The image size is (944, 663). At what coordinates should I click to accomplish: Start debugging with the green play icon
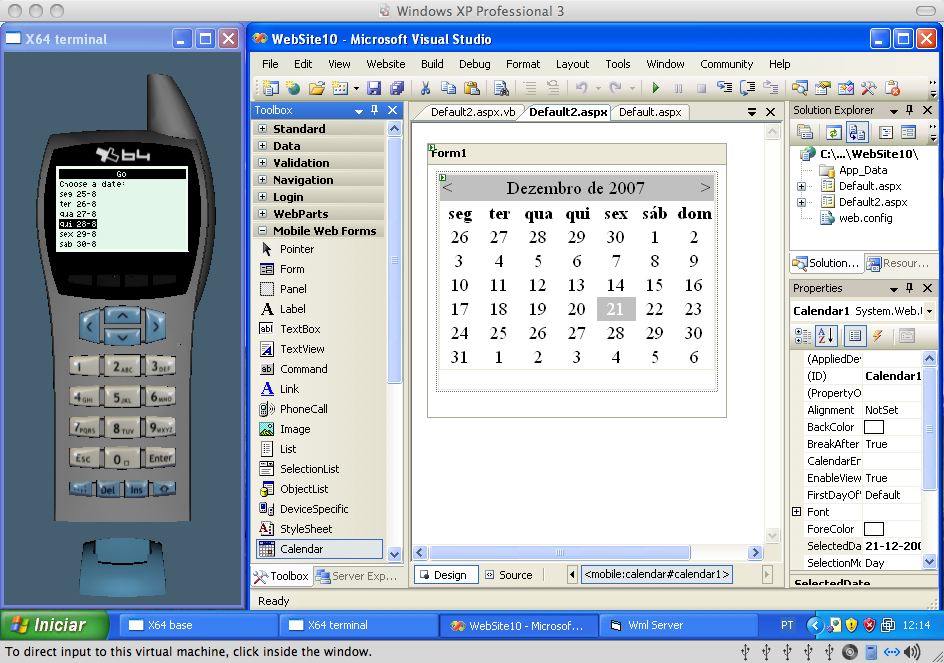(x=656, y=89)
